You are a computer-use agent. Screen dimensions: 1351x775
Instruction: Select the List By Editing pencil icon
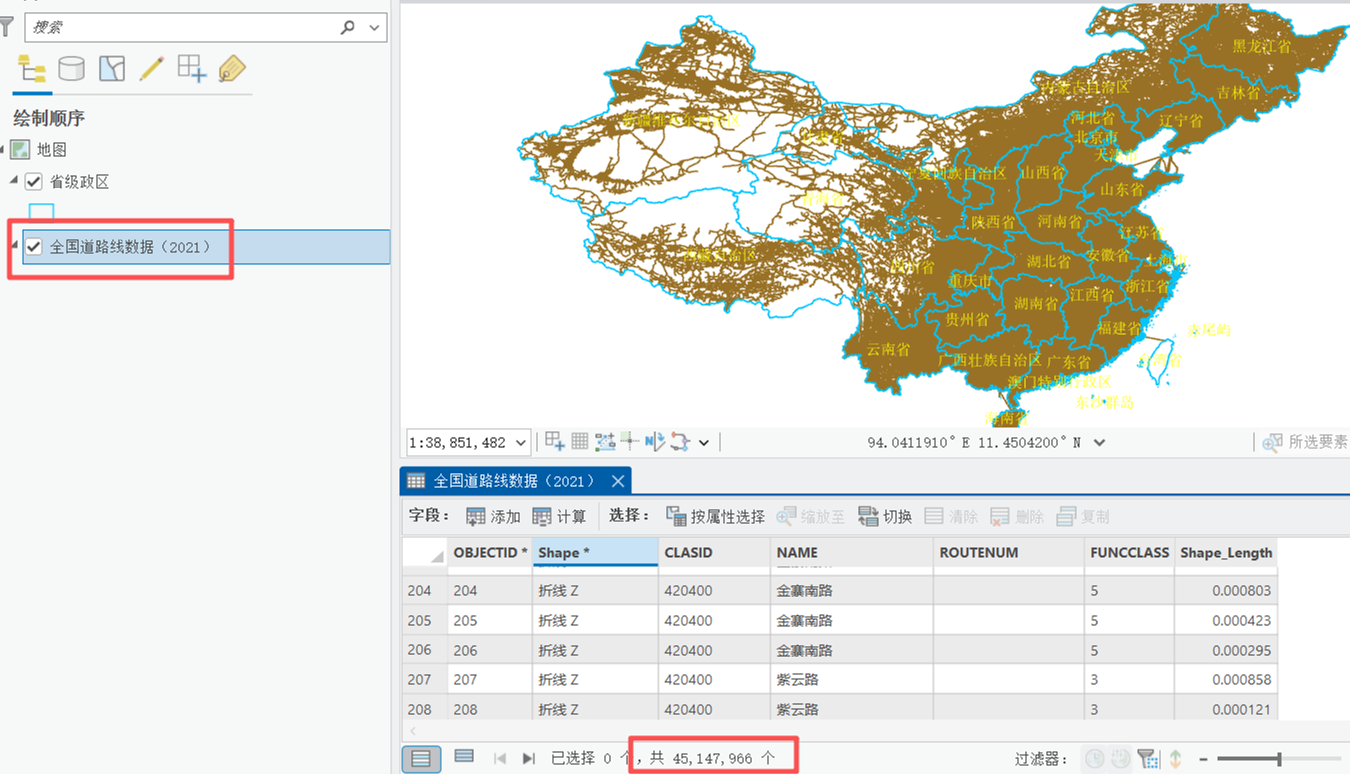coord(152,68)
